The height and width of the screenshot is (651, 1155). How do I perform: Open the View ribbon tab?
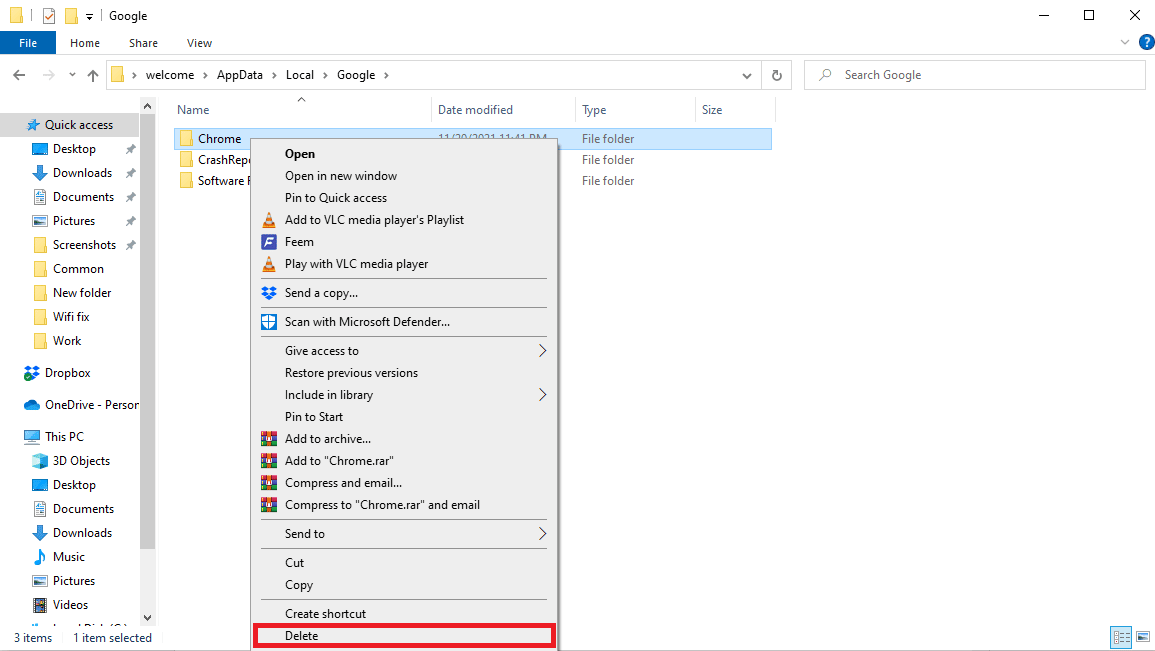pyautogui.click(x=199, y=43)
